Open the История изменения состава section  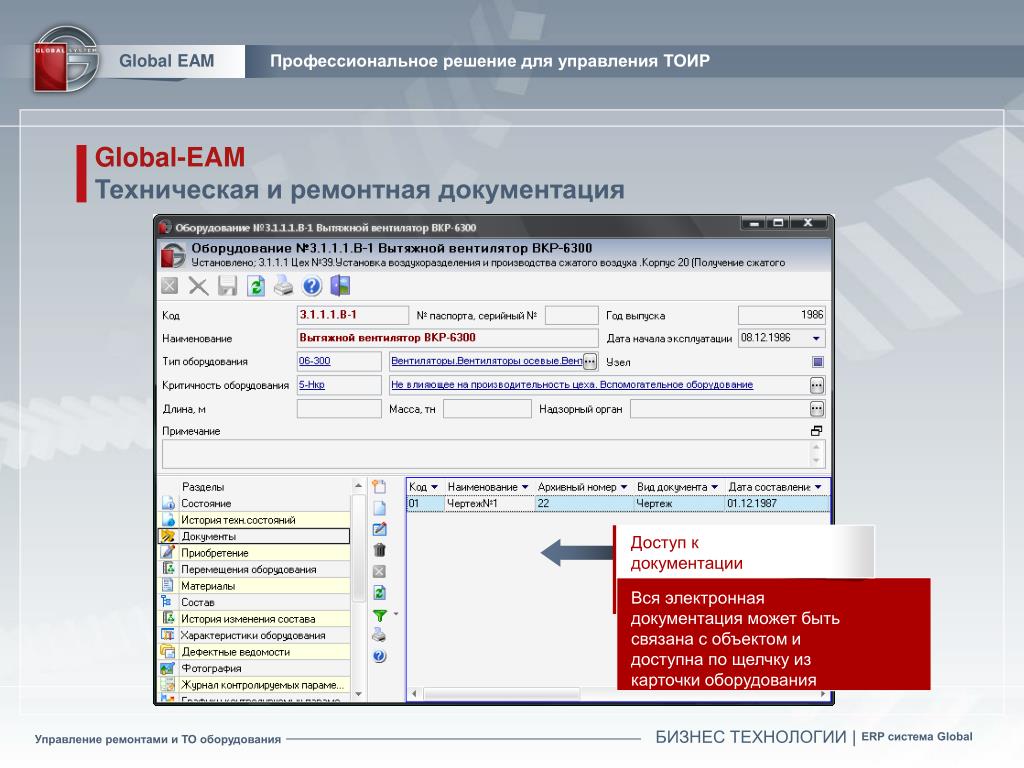click(255, 619)
